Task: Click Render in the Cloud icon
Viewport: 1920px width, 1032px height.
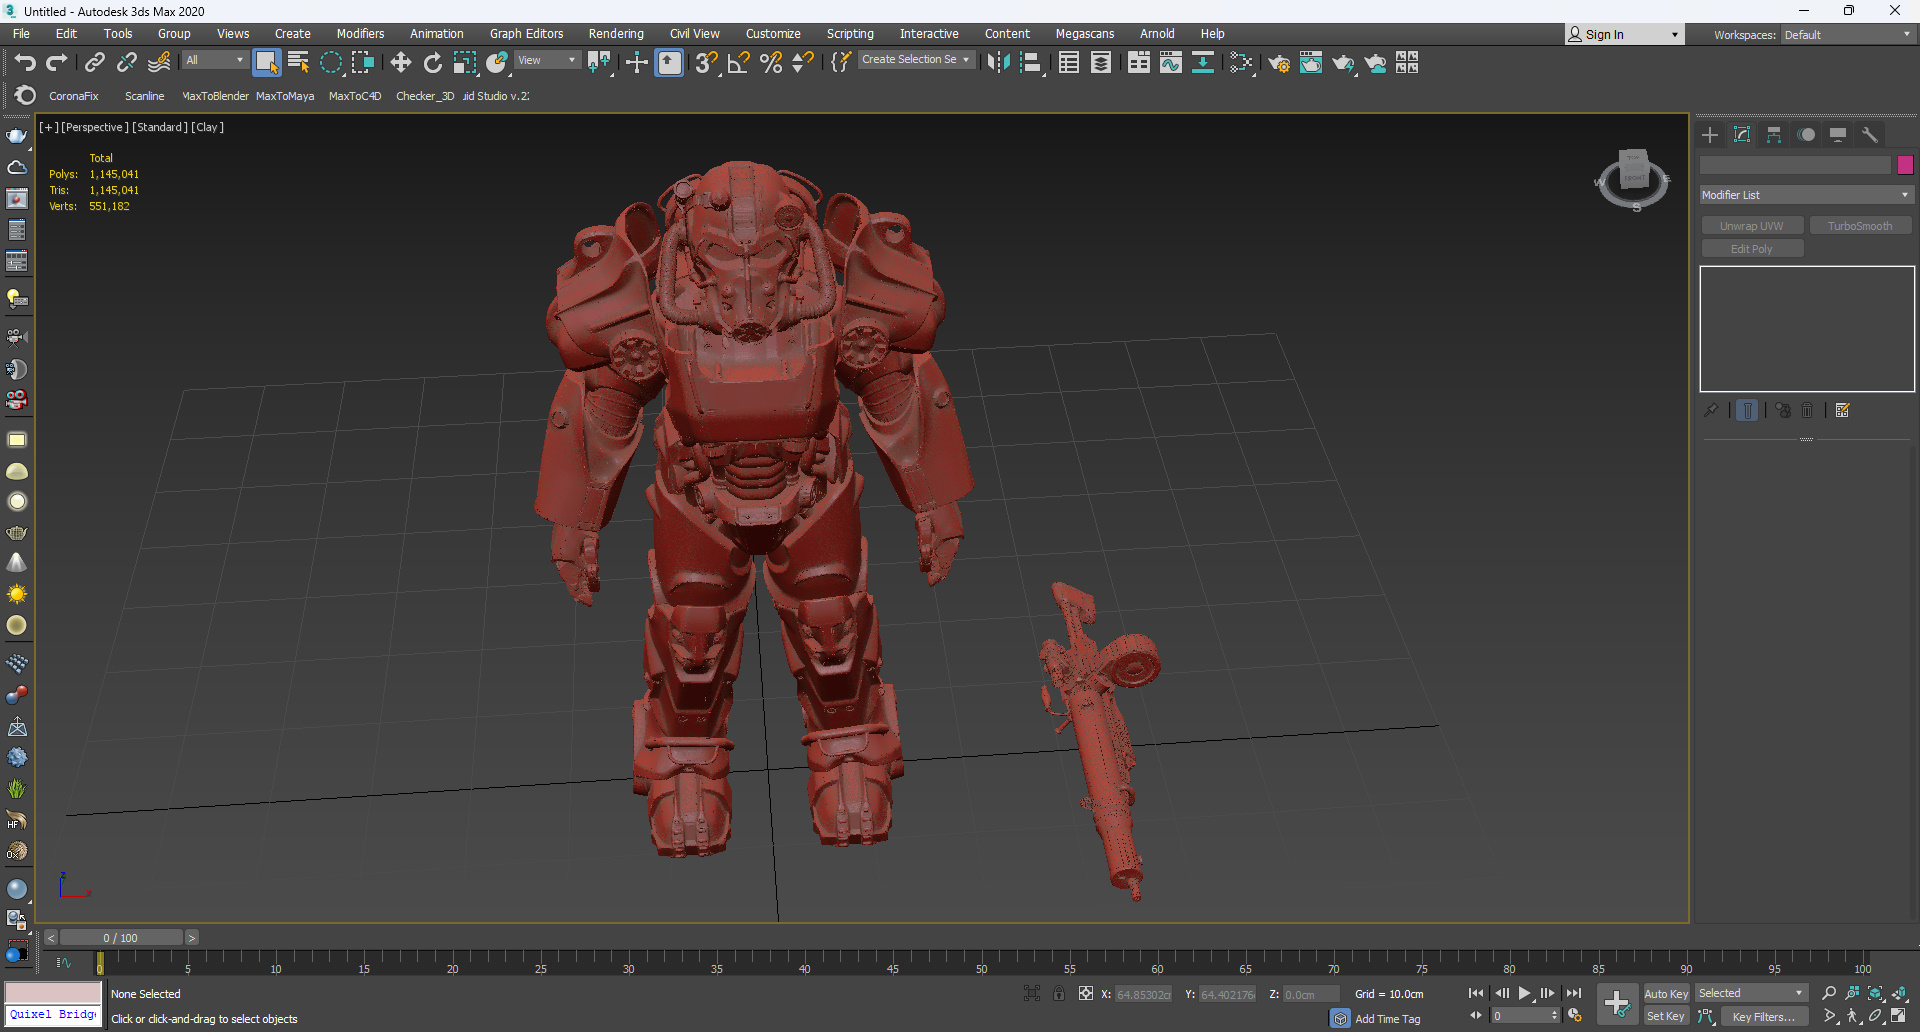Action: click(1375, 63)
